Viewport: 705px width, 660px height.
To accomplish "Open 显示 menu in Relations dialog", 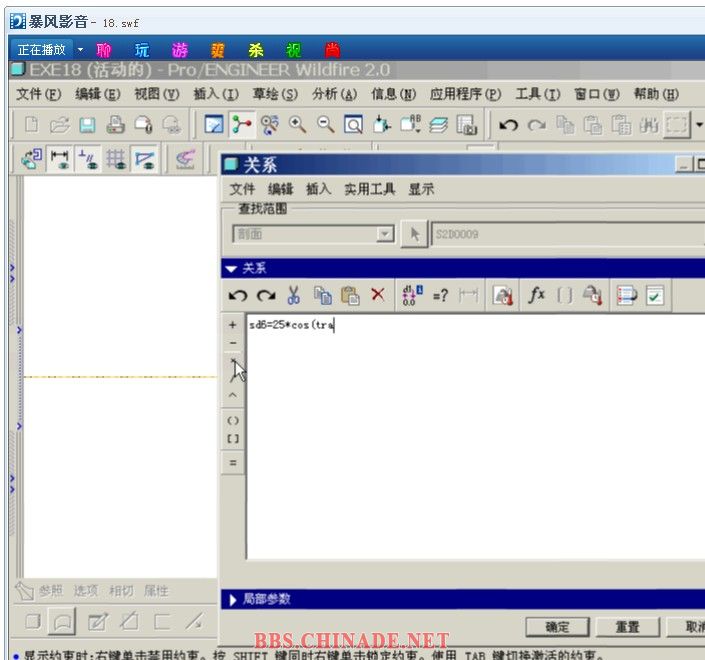I will 421,189.
